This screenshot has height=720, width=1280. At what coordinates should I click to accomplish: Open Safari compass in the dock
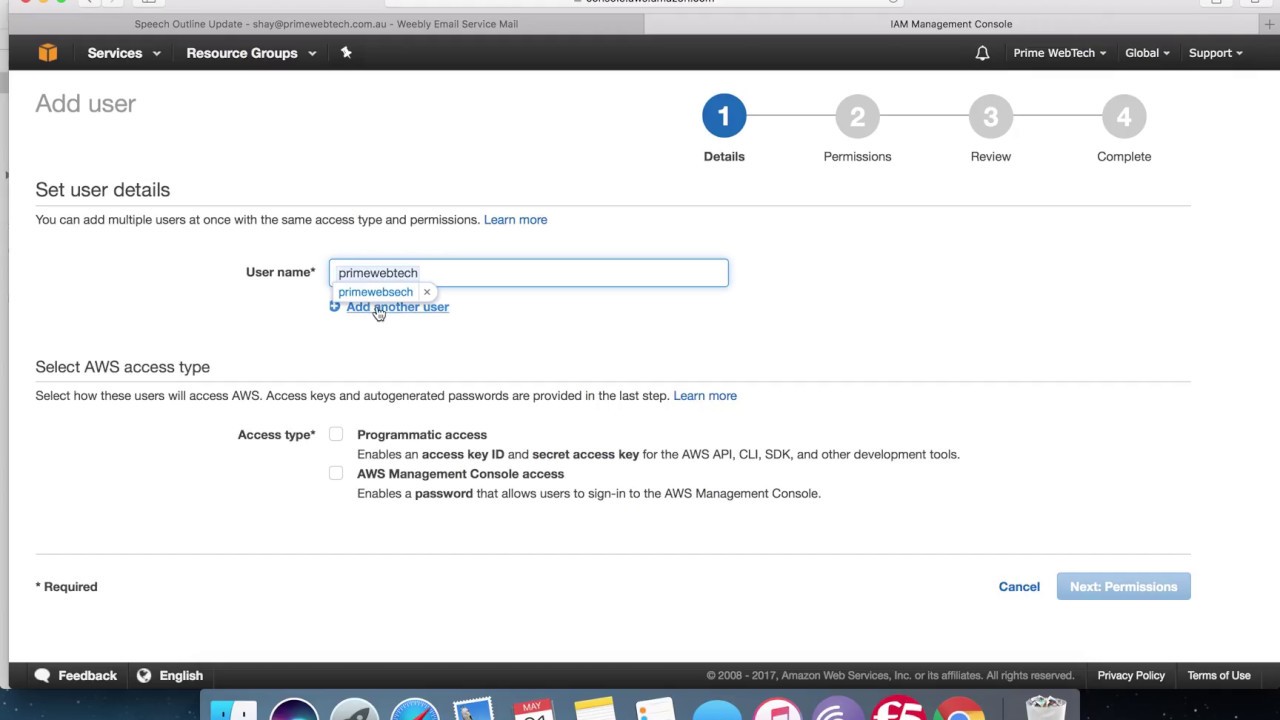click(x=414, y=710)
